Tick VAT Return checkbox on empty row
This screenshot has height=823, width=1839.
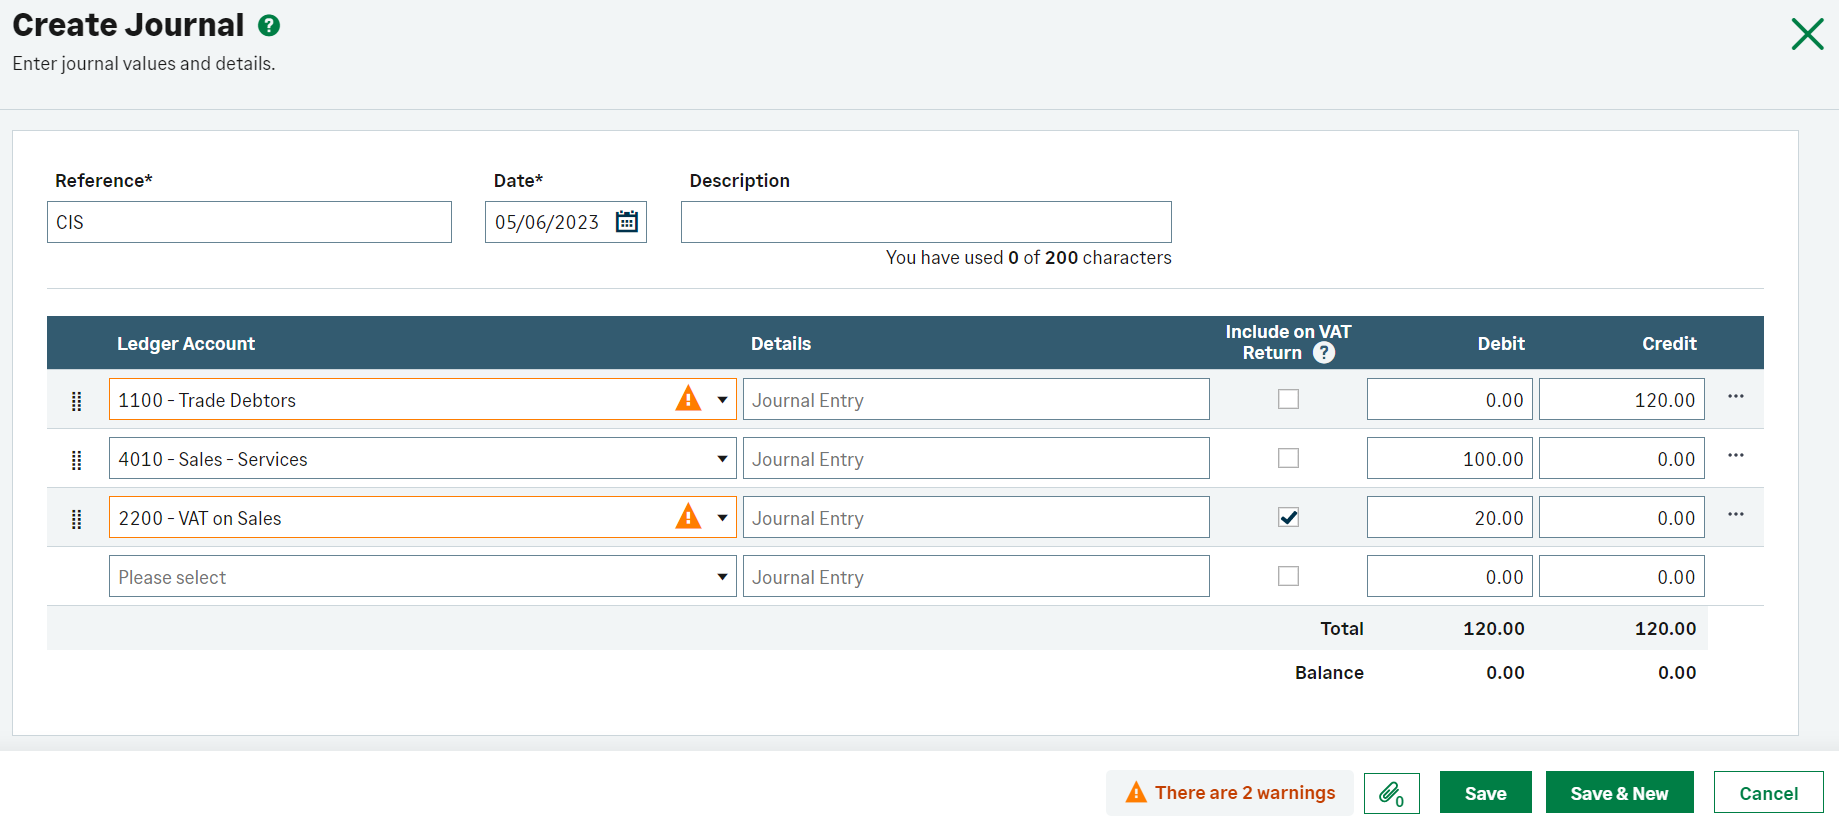(1289, 576)
